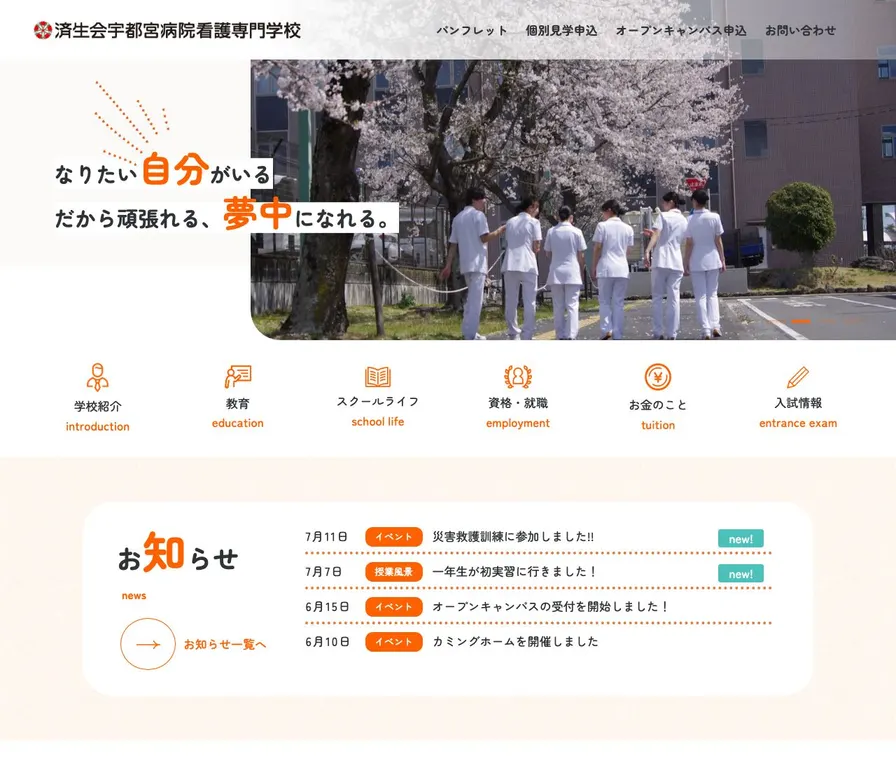896x770 pixels.
Task: Click the 6月15日 date text
Action: click(327, 607)
